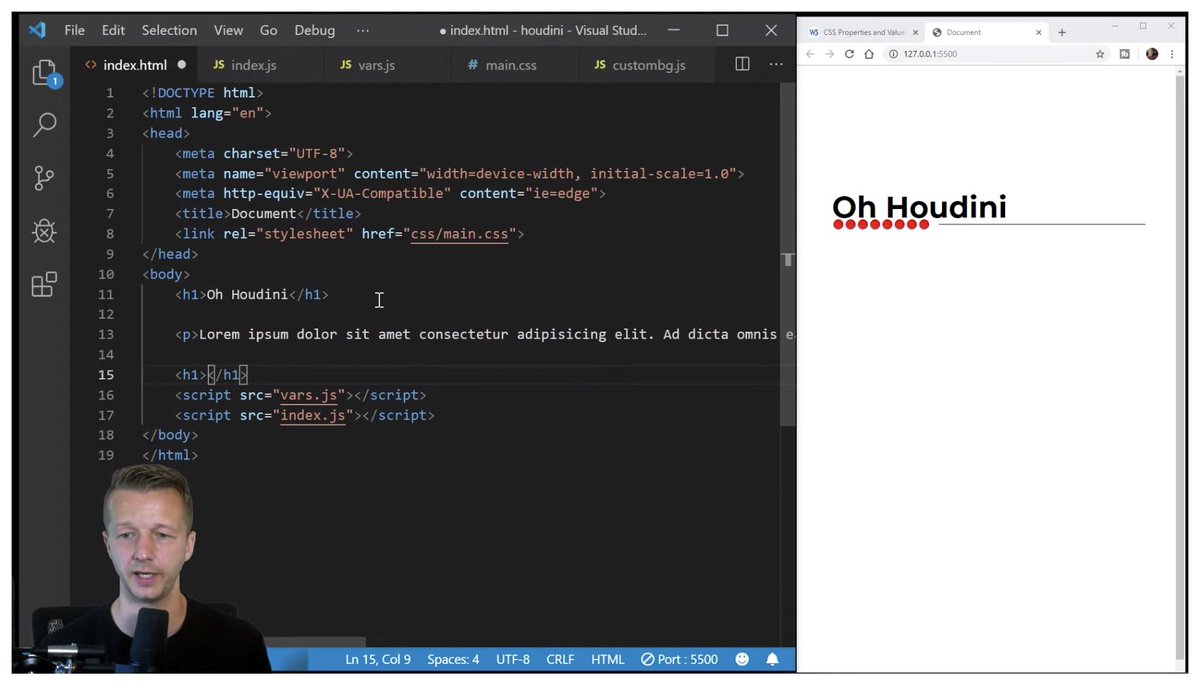Screen dimensions: 1200x684
Task: Open the View menu
Action: [x=228, y=30]
